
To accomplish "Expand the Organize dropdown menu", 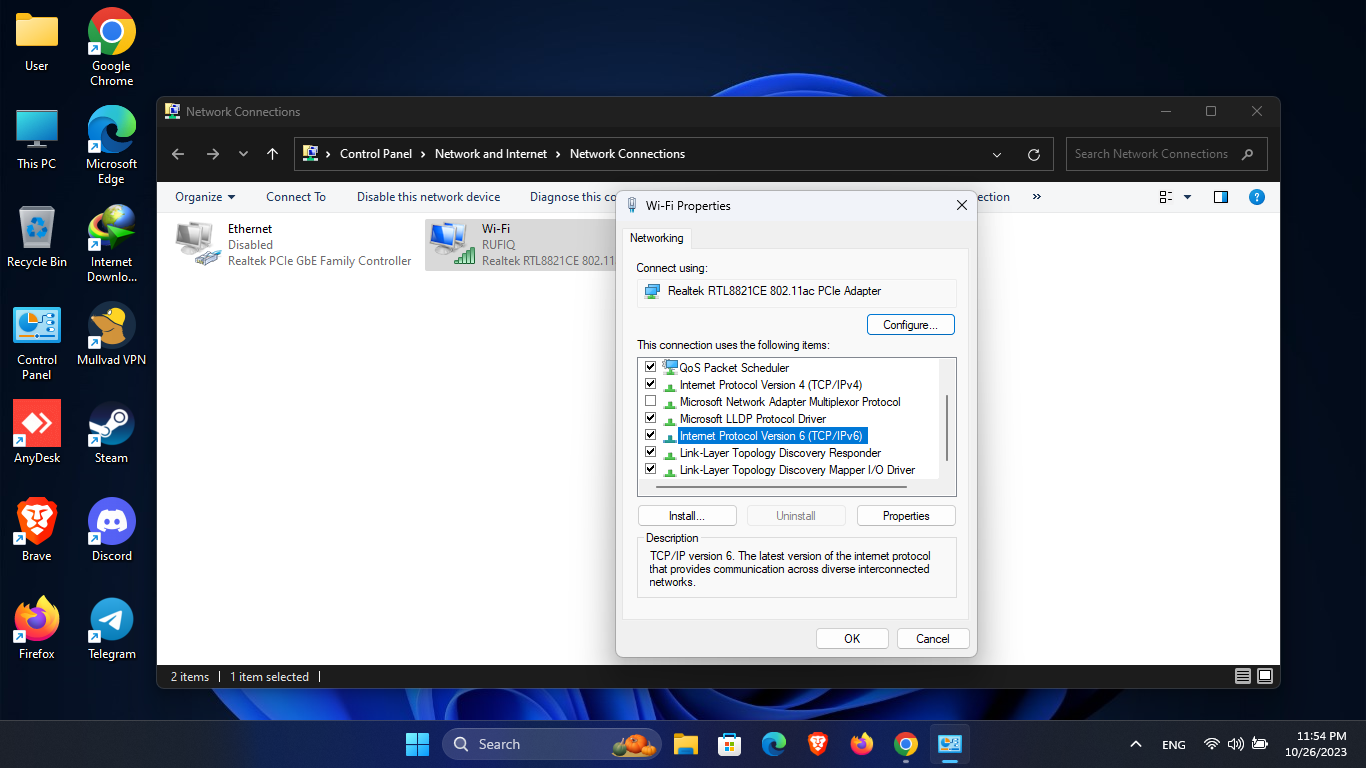I will pyautogui.click(x=205, y=197).
